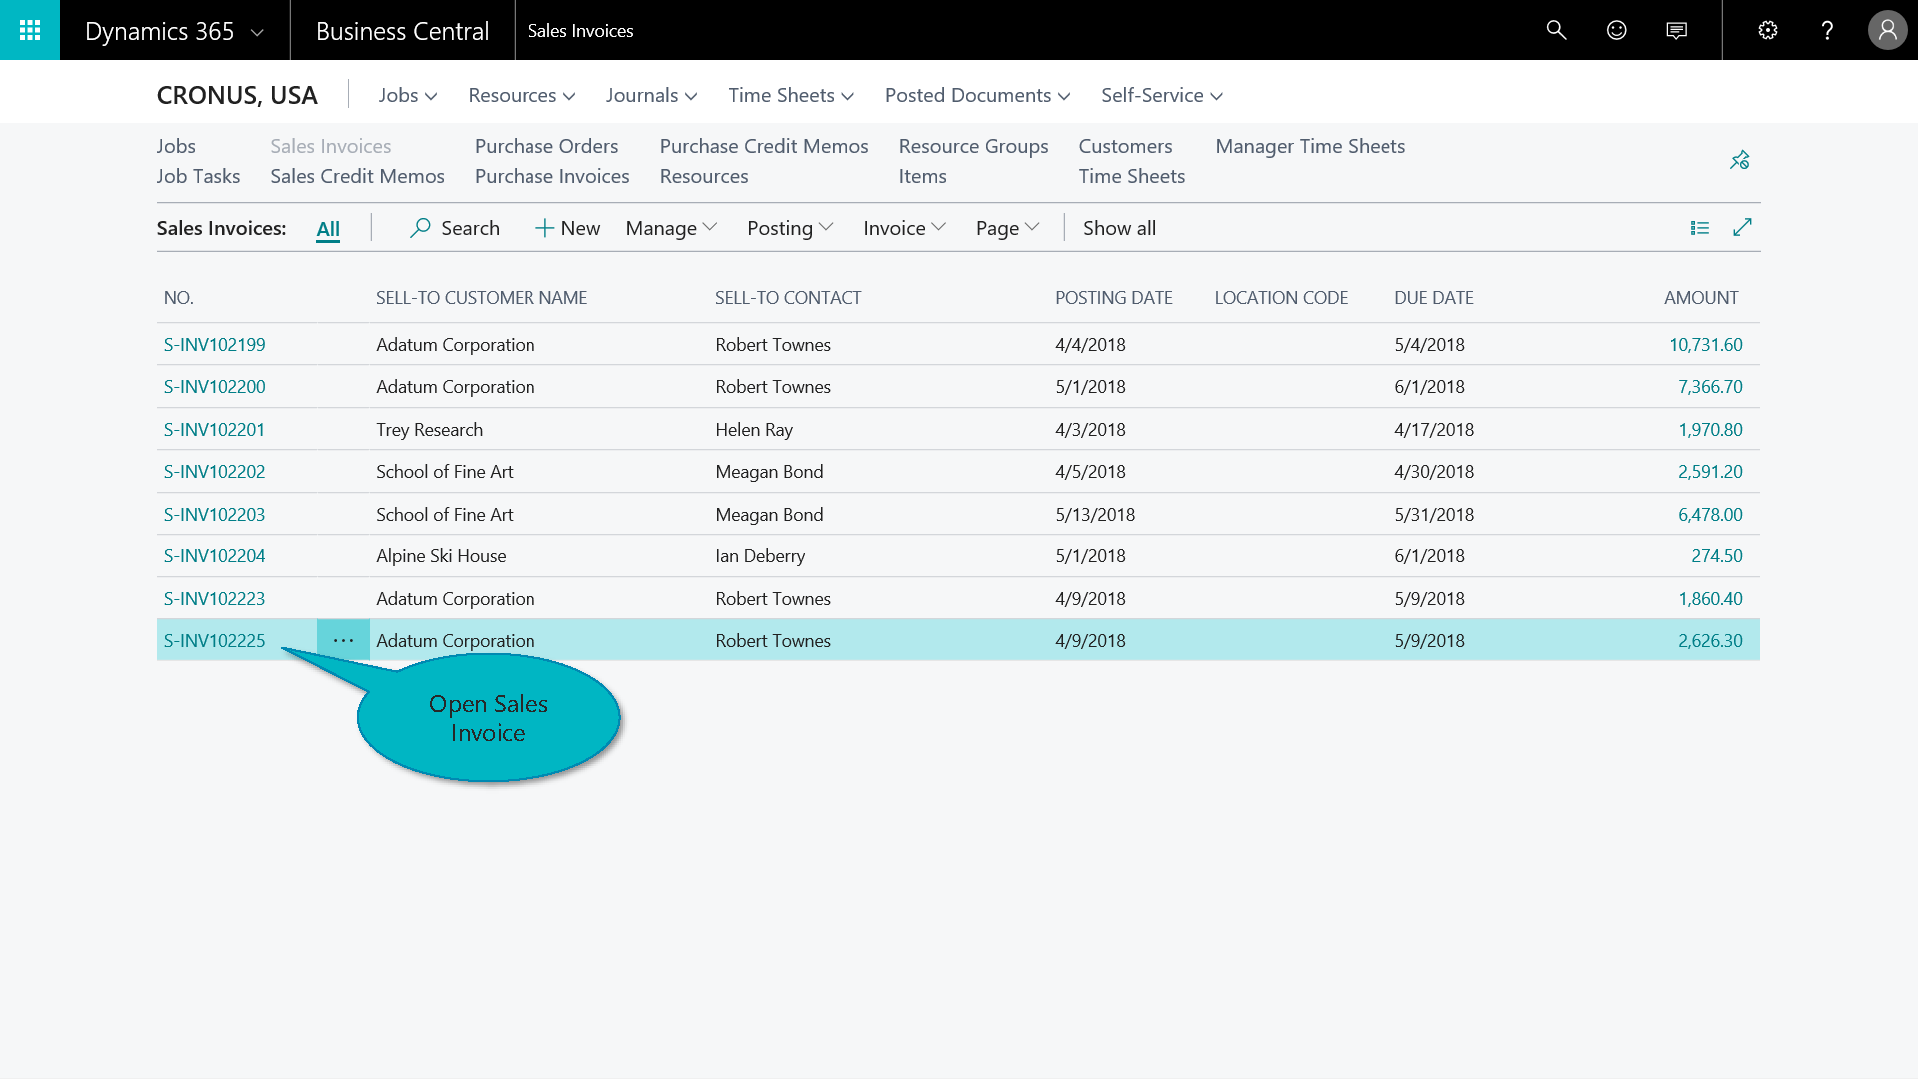Click the pin navigation icon

1739,160
